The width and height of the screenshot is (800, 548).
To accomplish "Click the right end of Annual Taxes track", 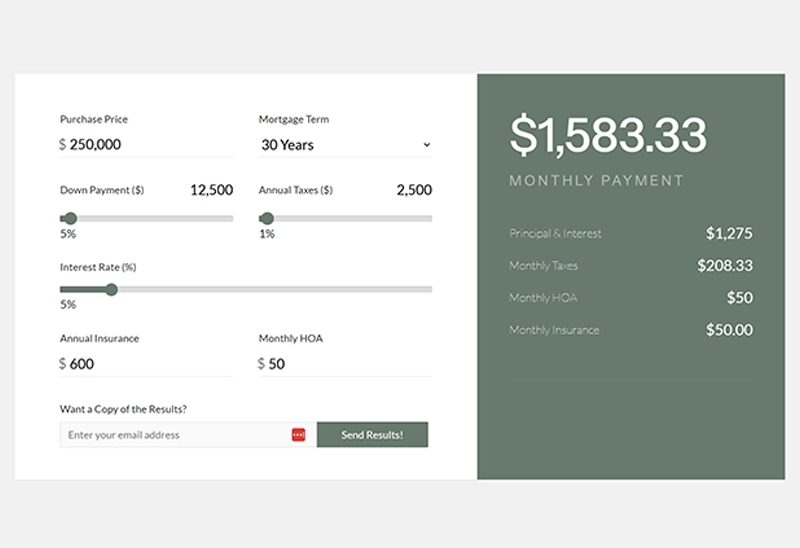I will tap(429, 218).
